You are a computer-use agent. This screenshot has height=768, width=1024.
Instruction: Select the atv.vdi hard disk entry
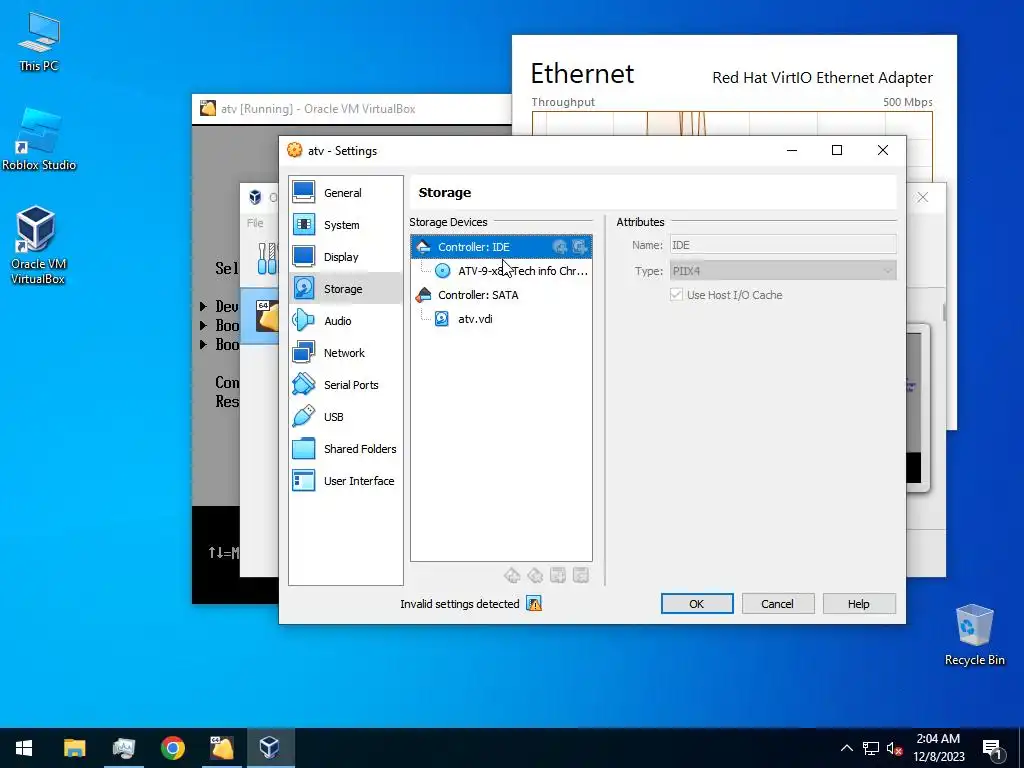pyautogui.click(x=501, y=319)
